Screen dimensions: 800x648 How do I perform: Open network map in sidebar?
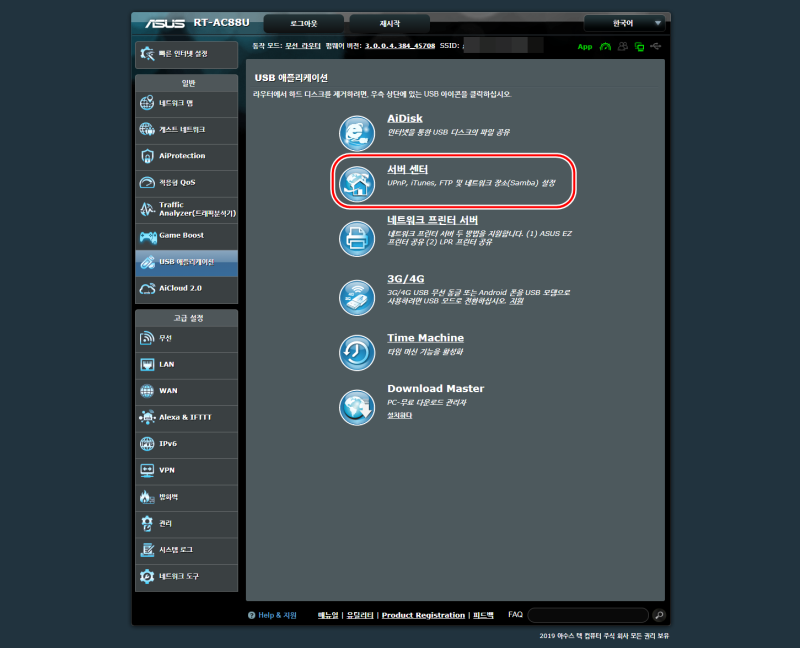186,104
